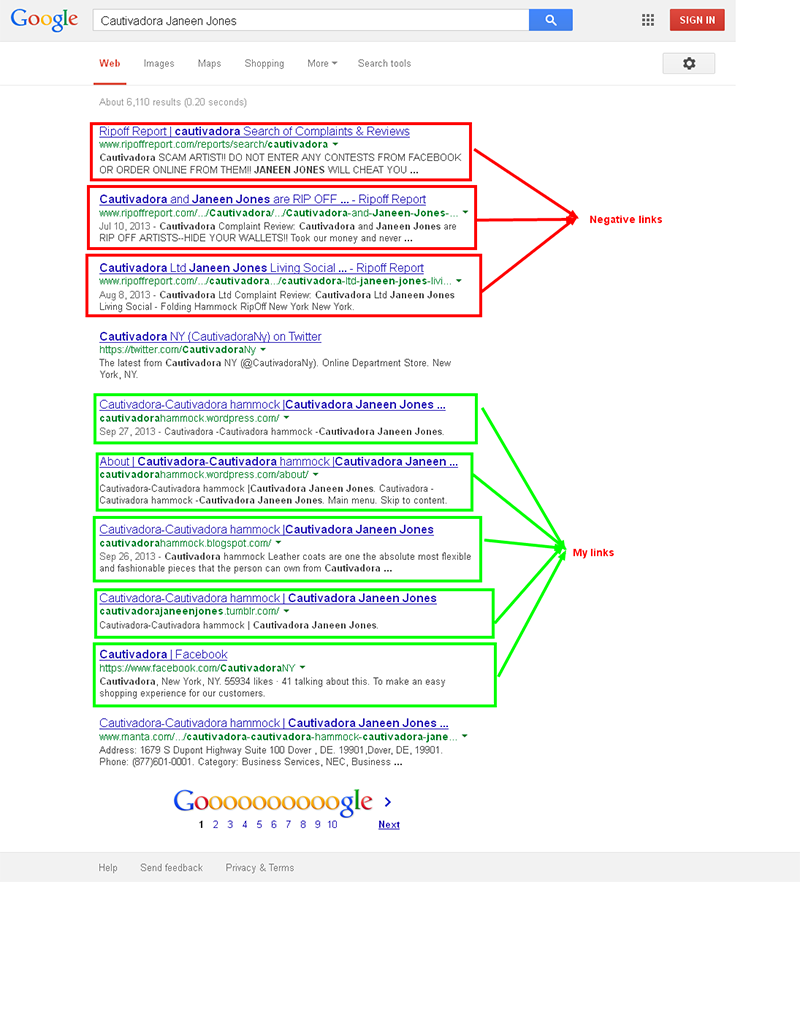The width and height of the screenshot is (800, 1020).
Task: Go to results page 5
Action: click(259, 825)
